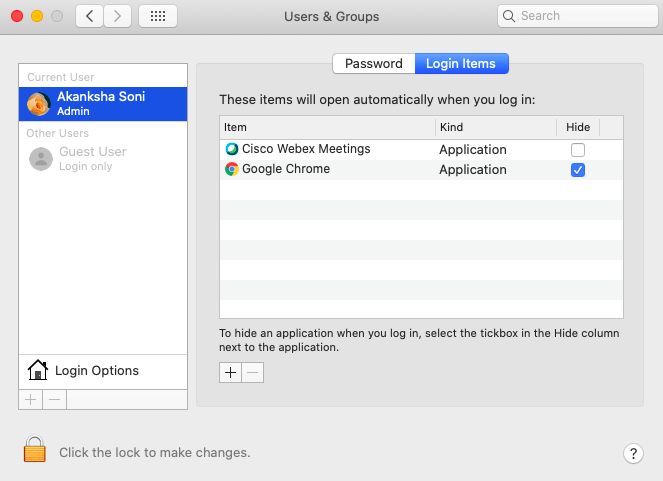The height and width of the screenshot is (481, 663).
Task: Select the Cisco Webex Meetings icon
Action: 232,149
